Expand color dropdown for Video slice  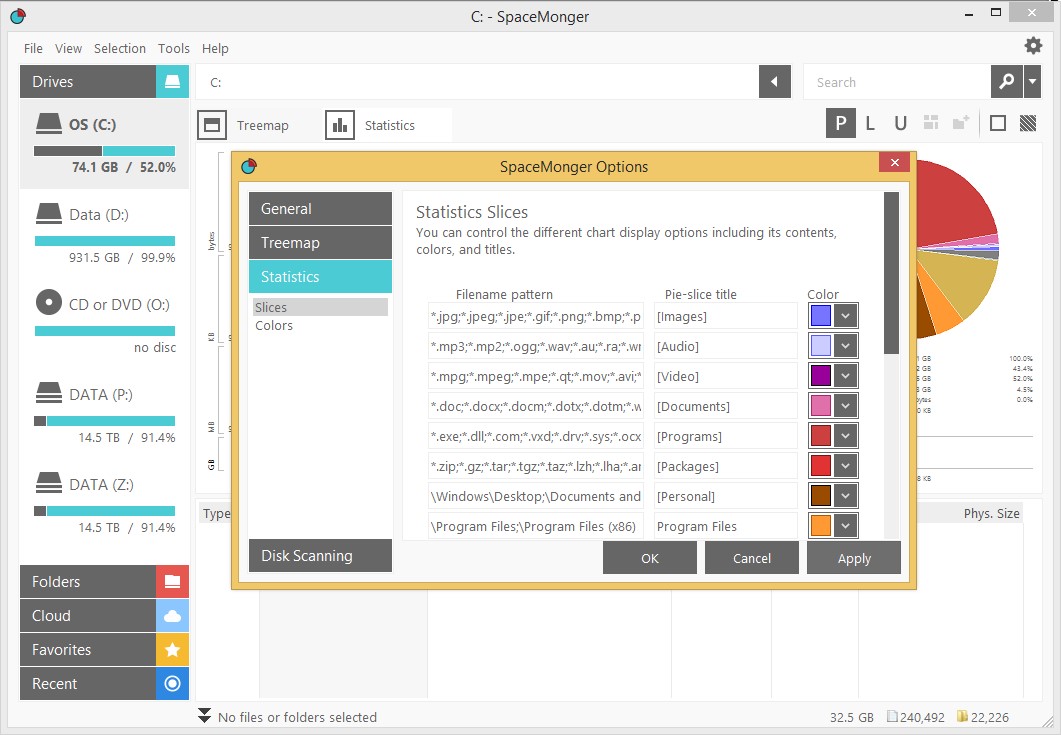tap(846, 376)
